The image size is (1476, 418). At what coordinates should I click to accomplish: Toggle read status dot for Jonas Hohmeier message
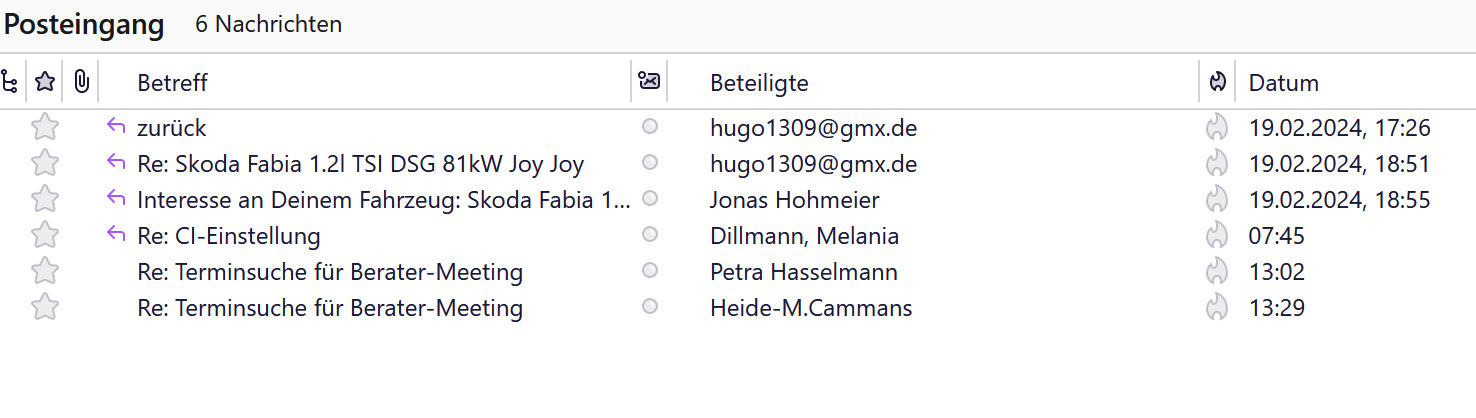pos(650,199)
